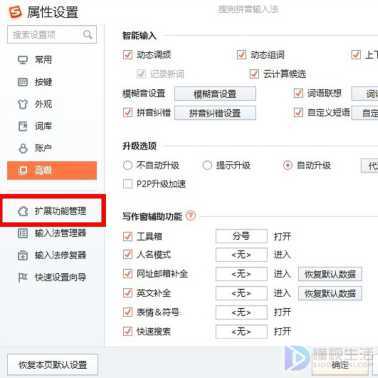Image resolution: width=378 pixels, height=378 pixels.
Task: Click the 工具箱 hotkey field showing 分号
Action: tap(241, 236)
